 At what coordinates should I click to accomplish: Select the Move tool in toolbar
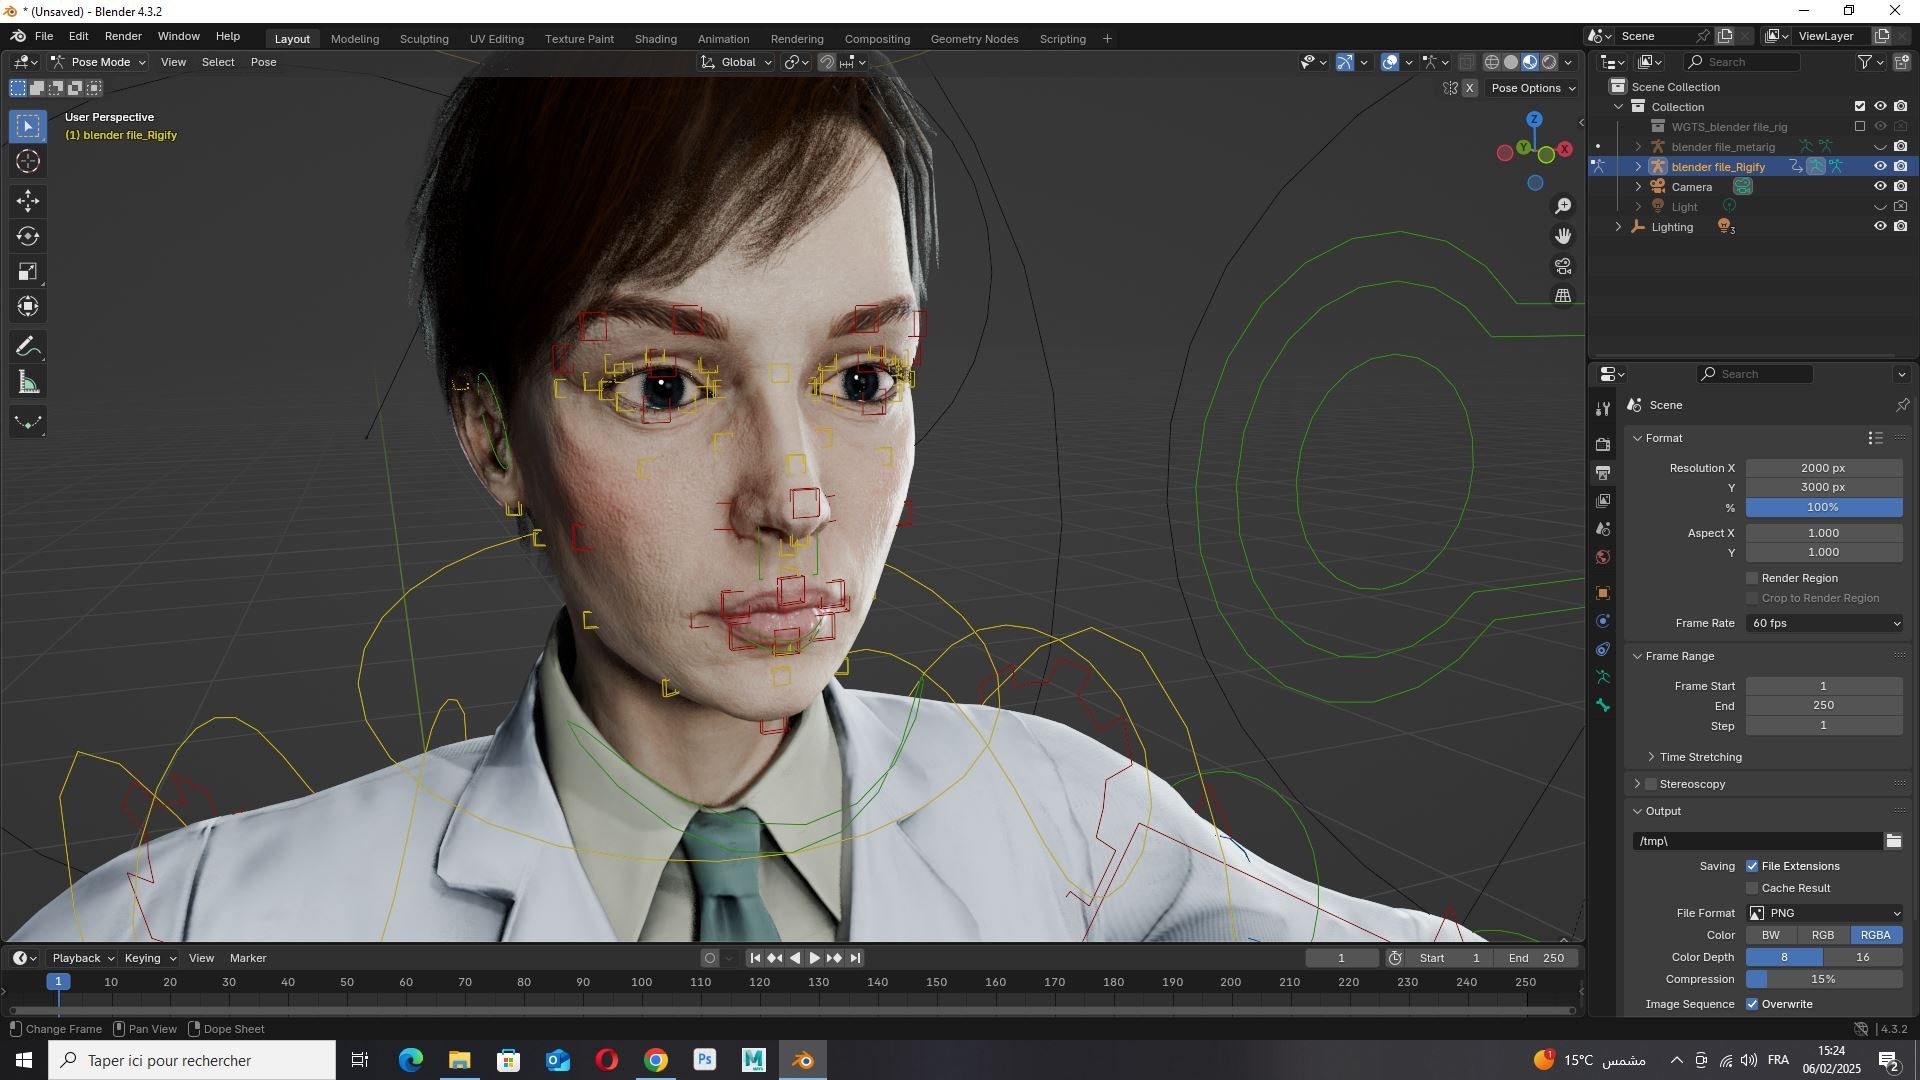pos(28,201)
